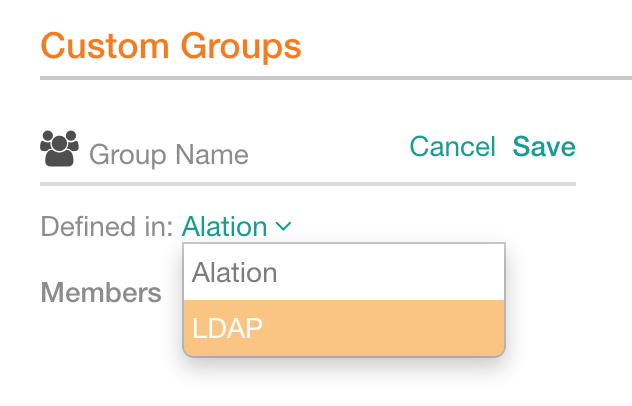Image resolution: width=632 pixels, height=406 pixels.
Task: Save the new custom group
Action: pyautogui.click(x=544, y=146)
